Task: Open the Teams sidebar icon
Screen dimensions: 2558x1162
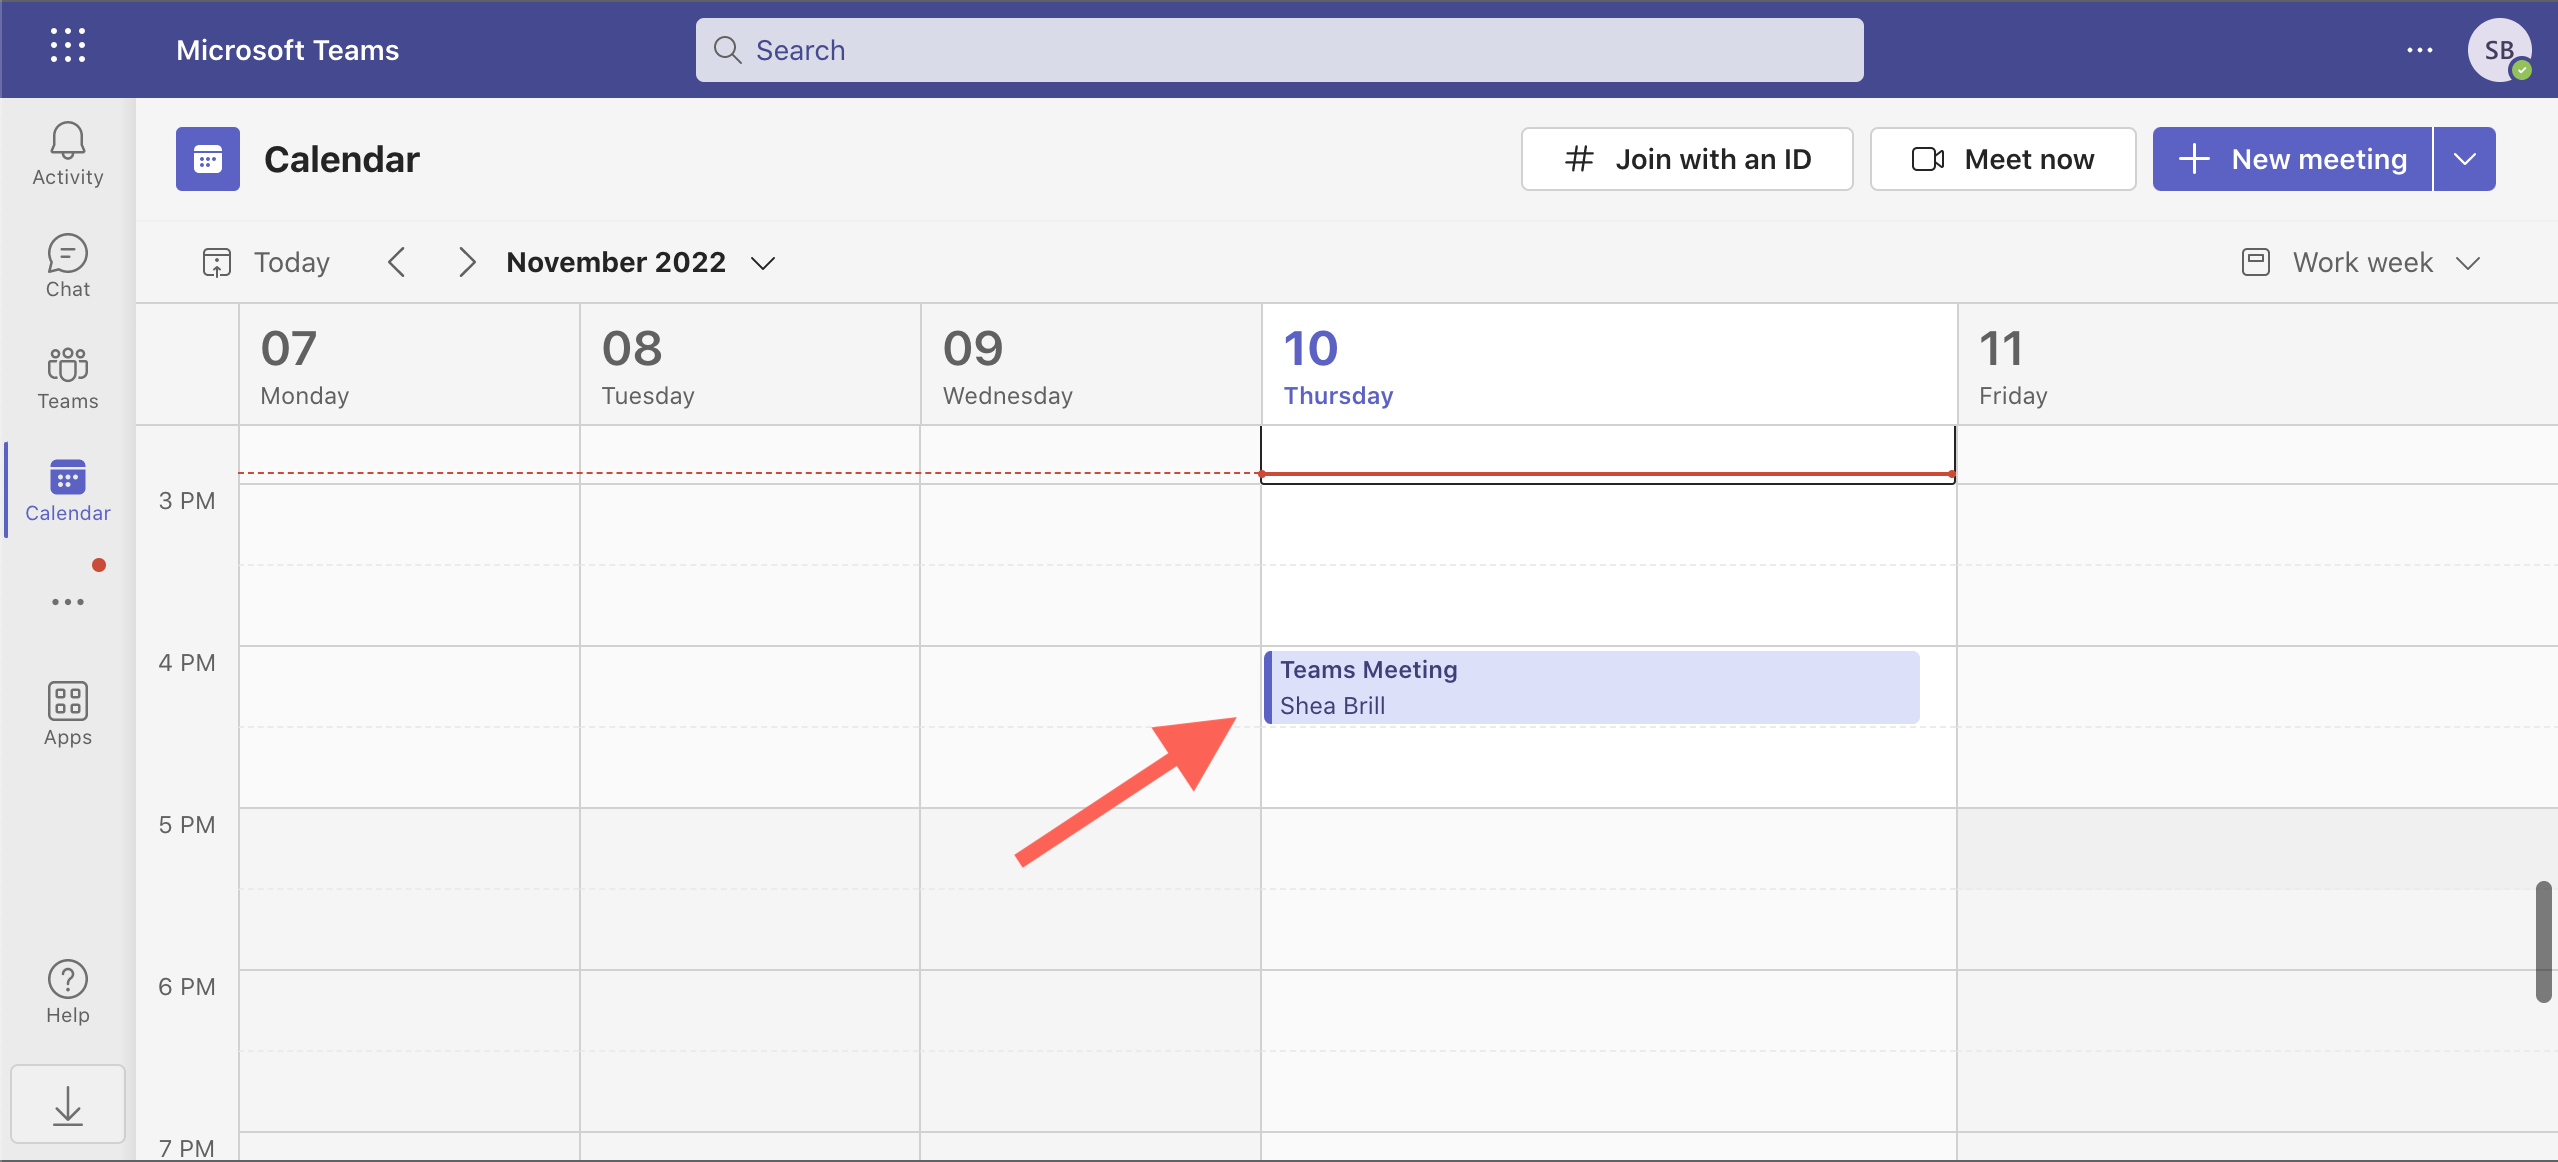Action: pos(68,379)
